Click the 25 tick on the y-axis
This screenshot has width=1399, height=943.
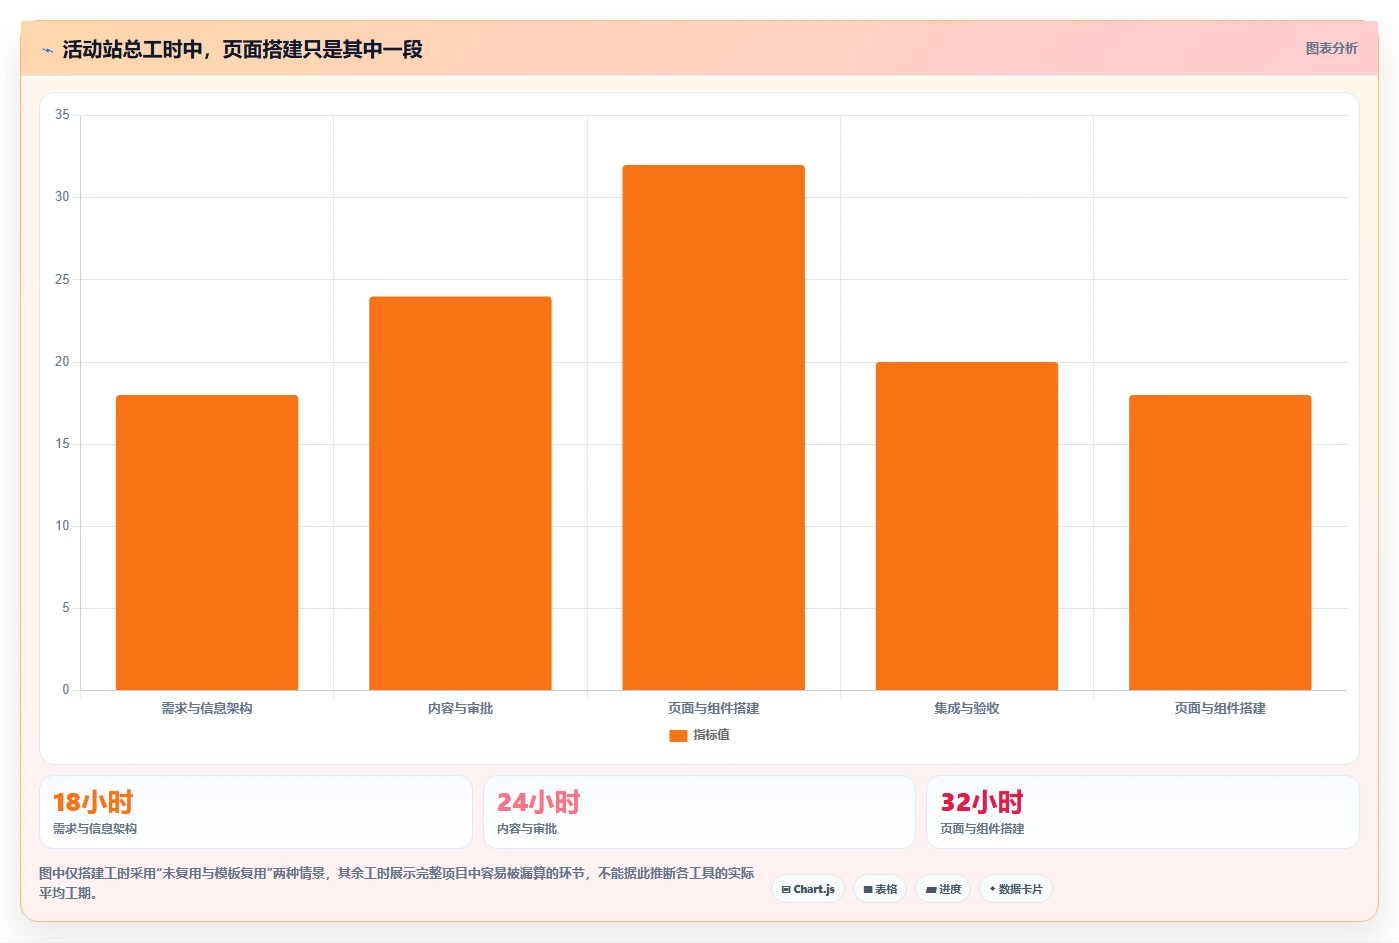(x=62, y=279)
